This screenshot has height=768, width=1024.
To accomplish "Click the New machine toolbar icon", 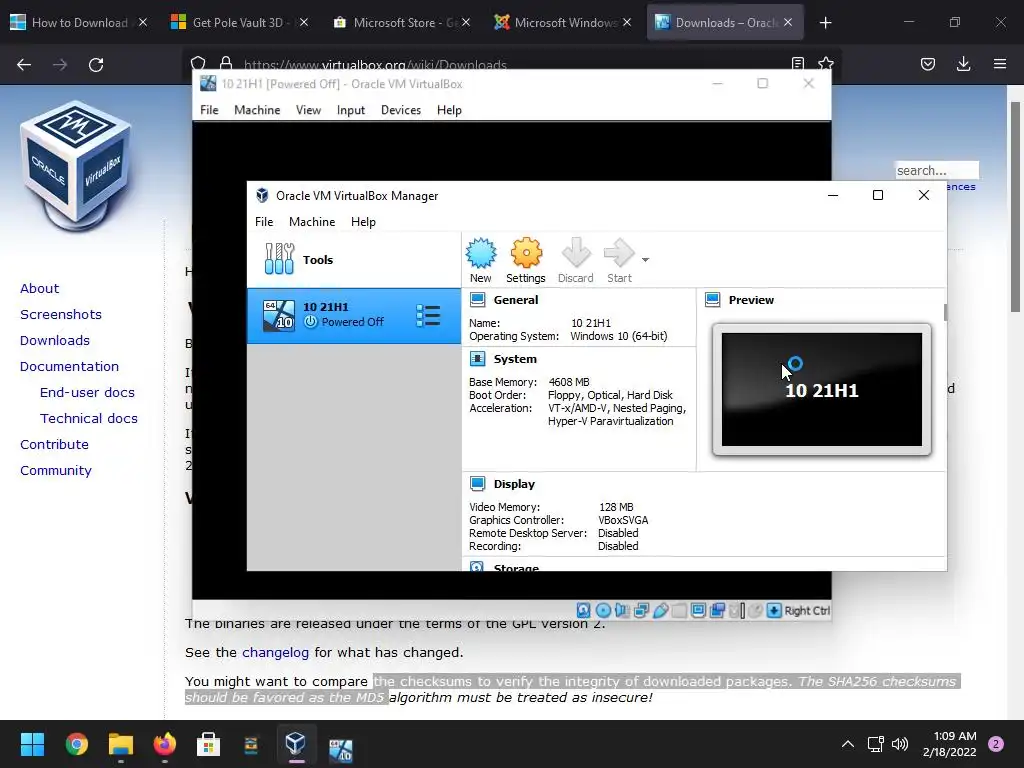I will tap(481, 260).
